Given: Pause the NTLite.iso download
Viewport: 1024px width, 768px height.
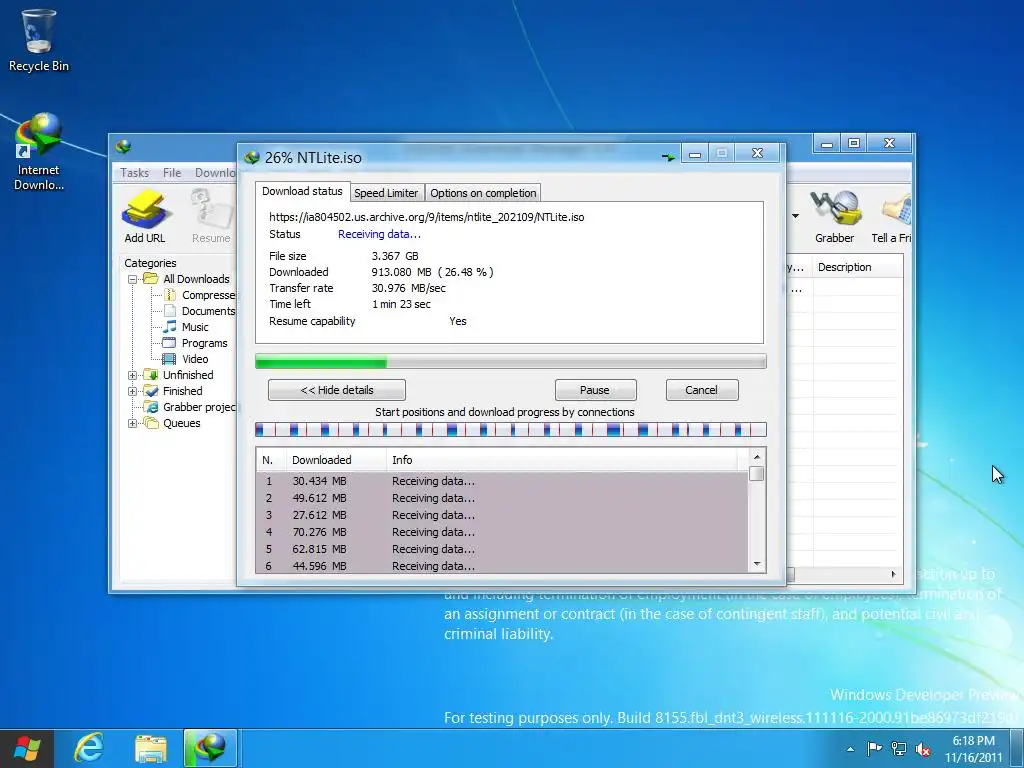Looking at the screenshot, I should [x=595, y=390].
